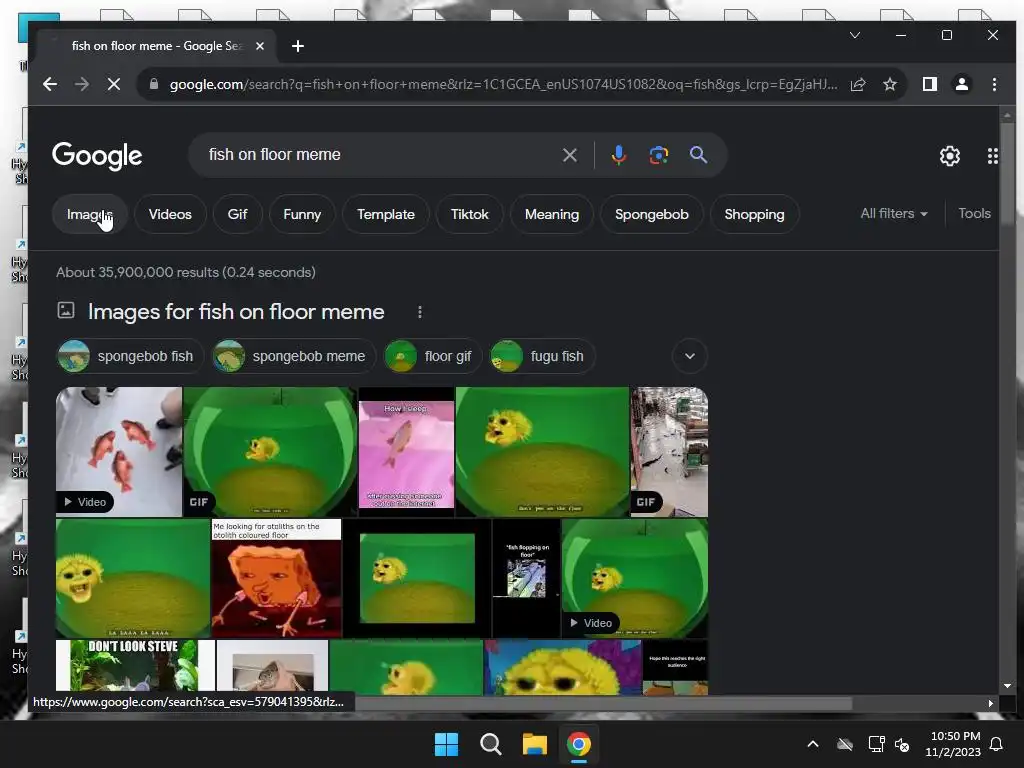Close the fish on floor meme tab
This screenshot has width=1024, height=768.
[x=260, y=46]
